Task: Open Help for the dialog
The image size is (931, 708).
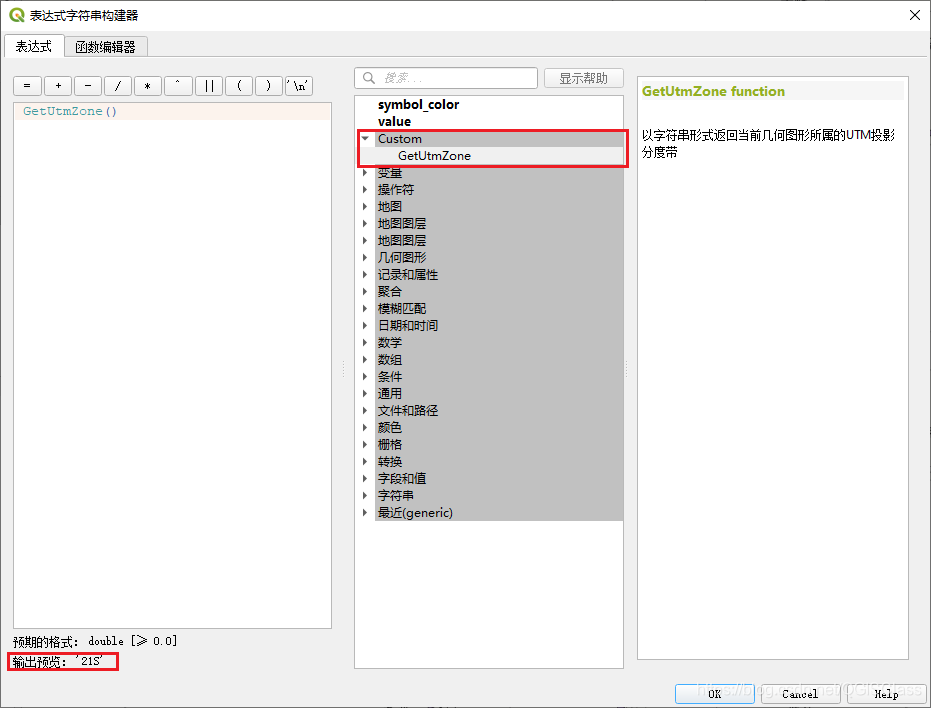Action: [x=886, y=694]
